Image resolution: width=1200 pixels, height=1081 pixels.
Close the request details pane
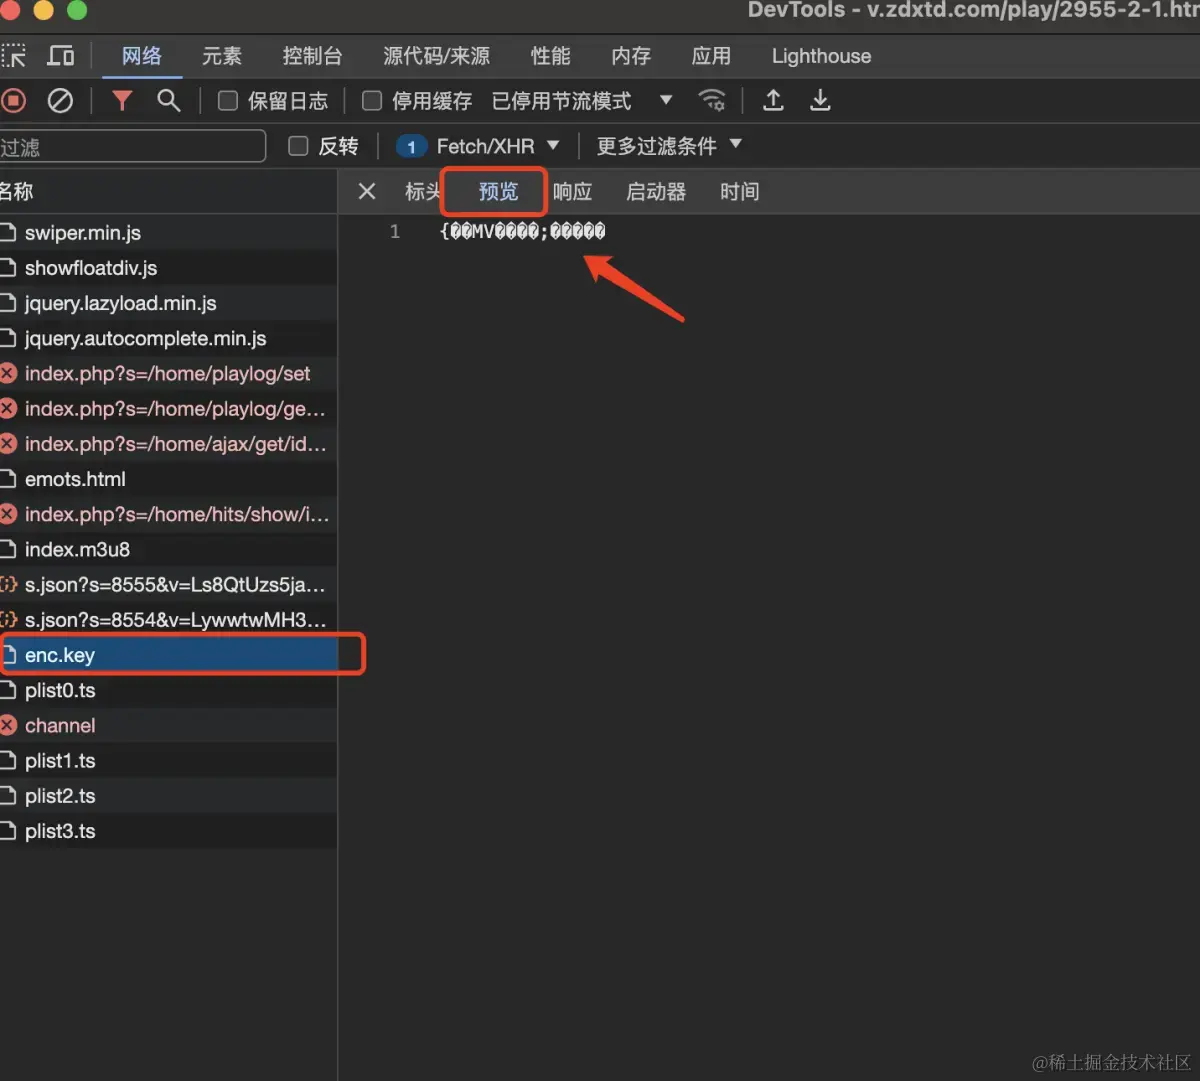pos(367,191)
